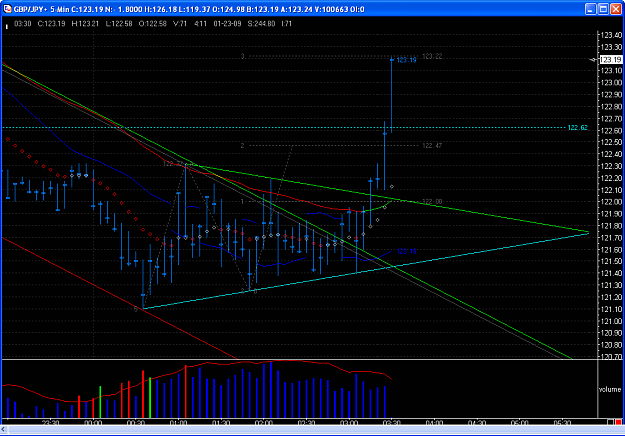Viewport: 625px width, 436px height.
Task: Click the left scroll arrow of the horizontal scrollbar
Action: pos(4,429)
